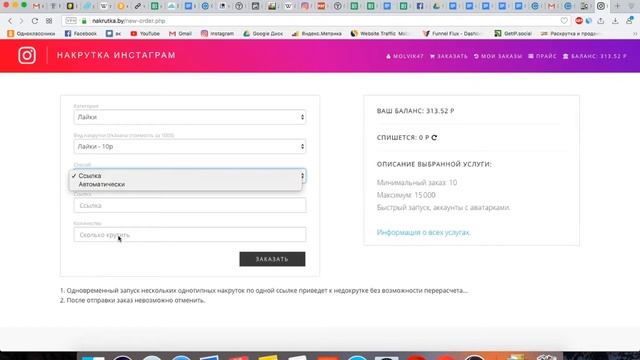The width and height of the screenshot is (640, 360).
Task: Select Автоматически option in dropdown
Action: (185, 184)
